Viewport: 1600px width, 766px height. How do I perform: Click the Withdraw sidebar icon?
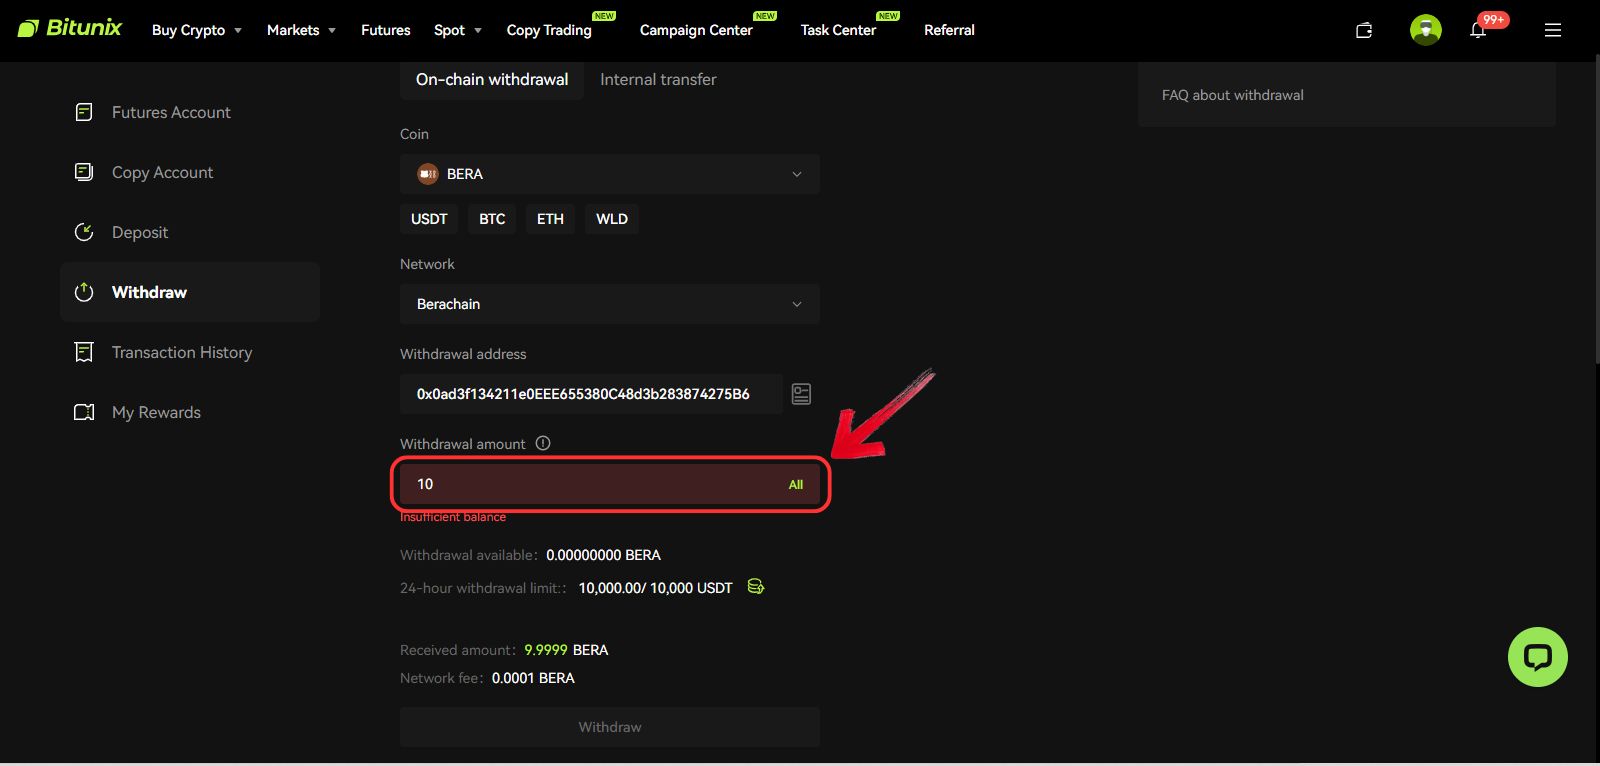point(84,292)
